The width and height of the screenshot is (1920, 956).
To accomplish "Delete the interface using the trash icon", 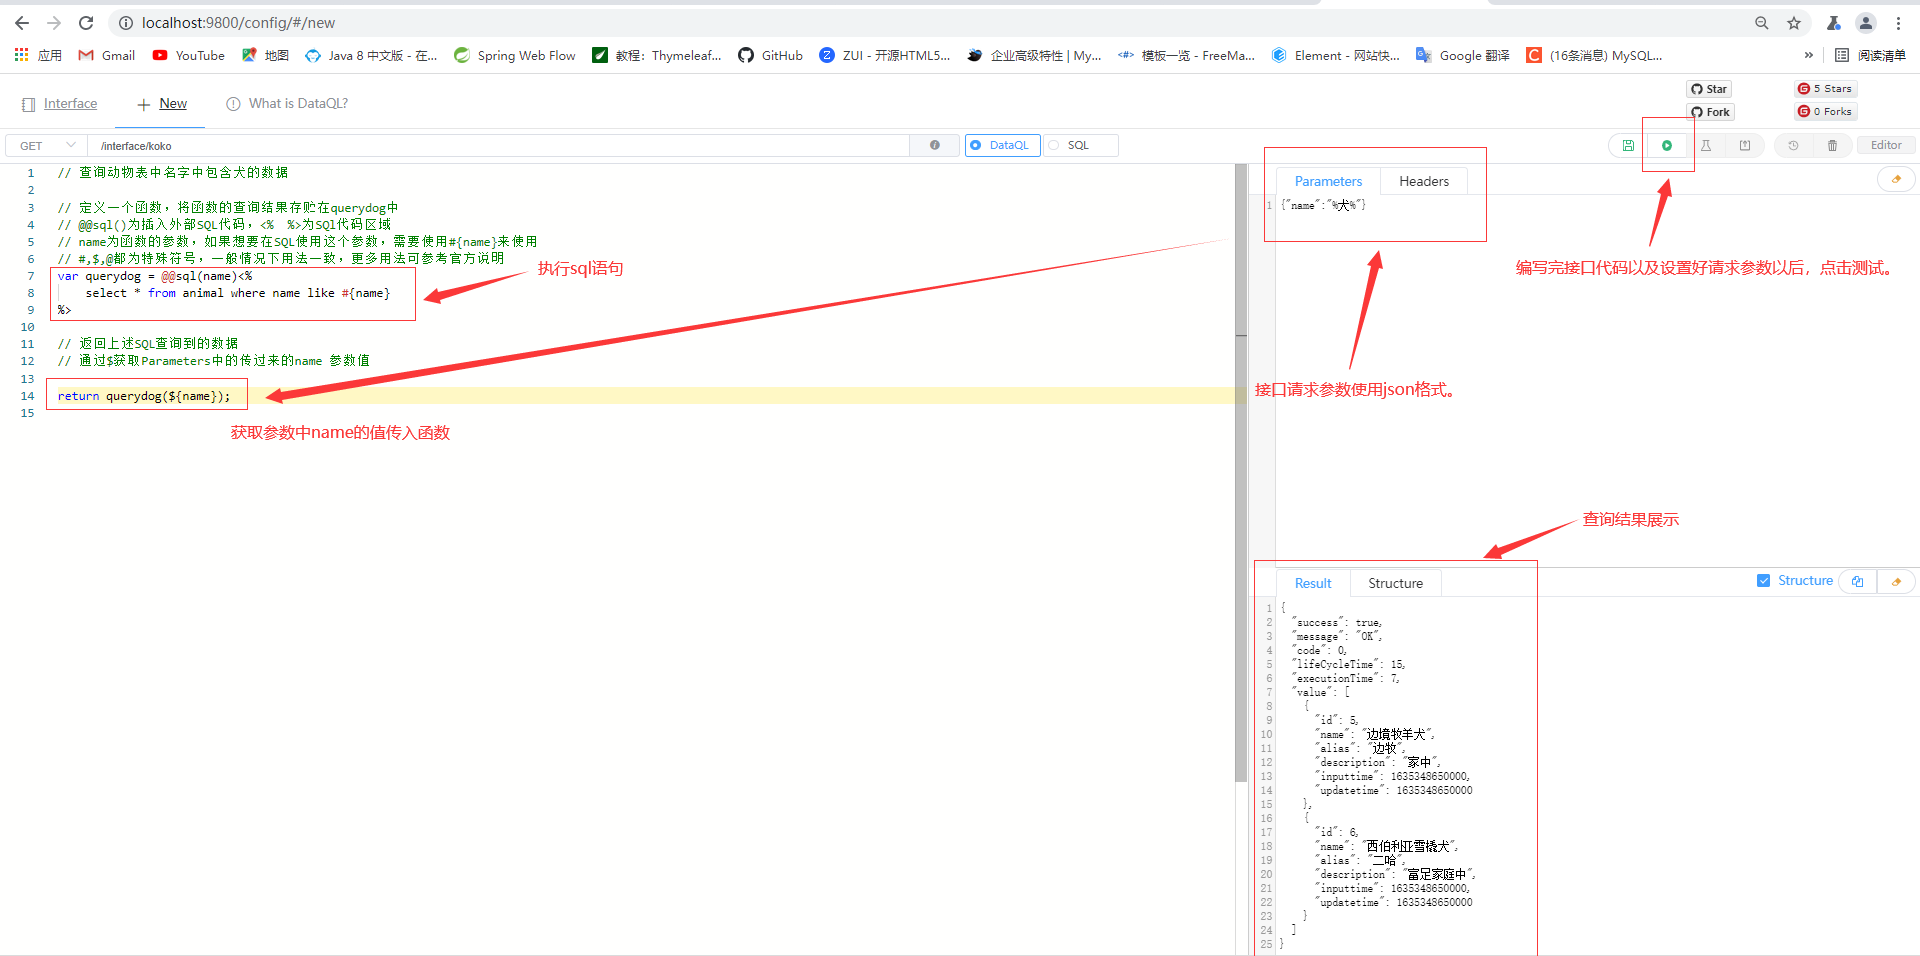I will (x=1833, y=145).
